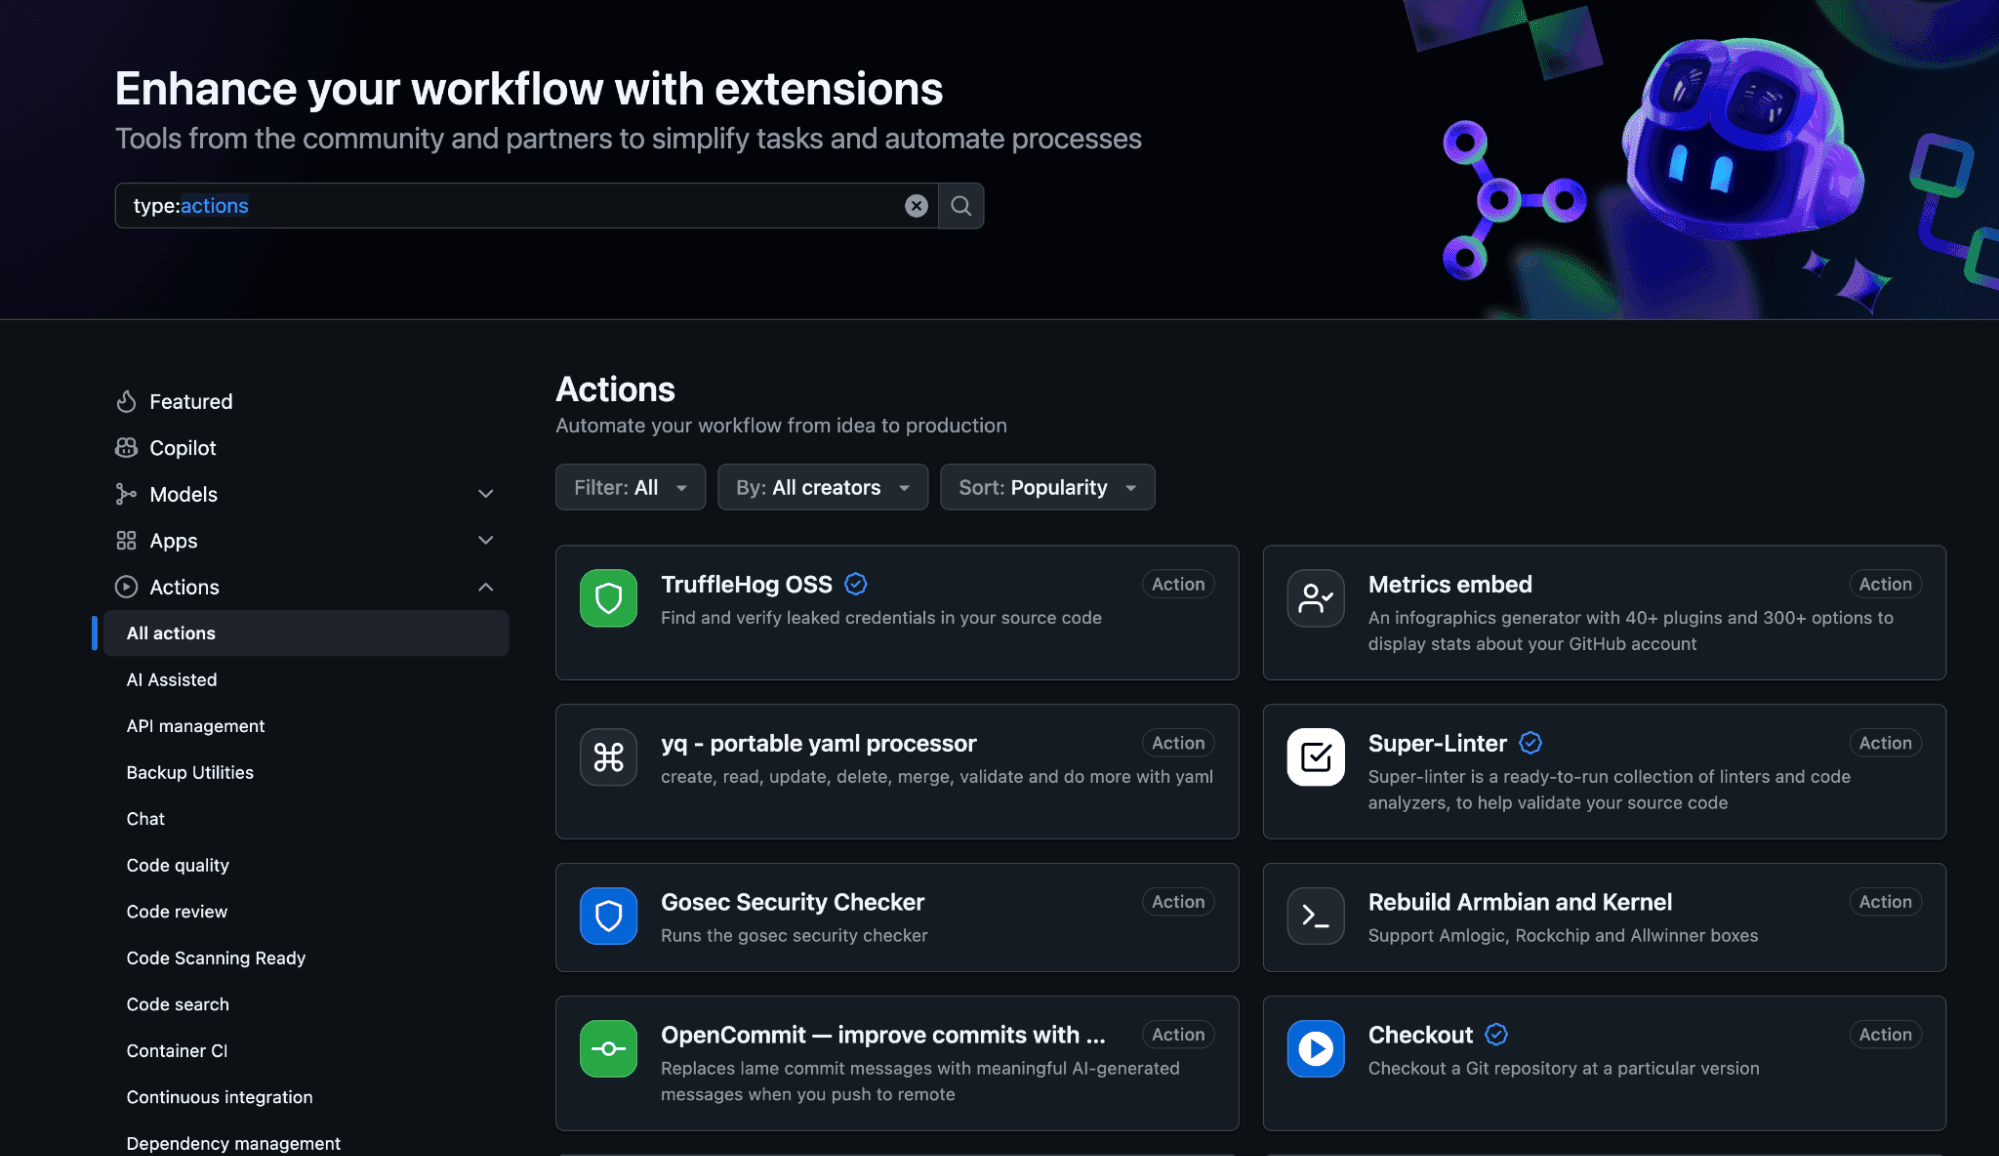Image resolution: width=1999 pixels, height=1156 pixels.
Task: Go to Featured in the sidebar
Action: coord(191,401)
